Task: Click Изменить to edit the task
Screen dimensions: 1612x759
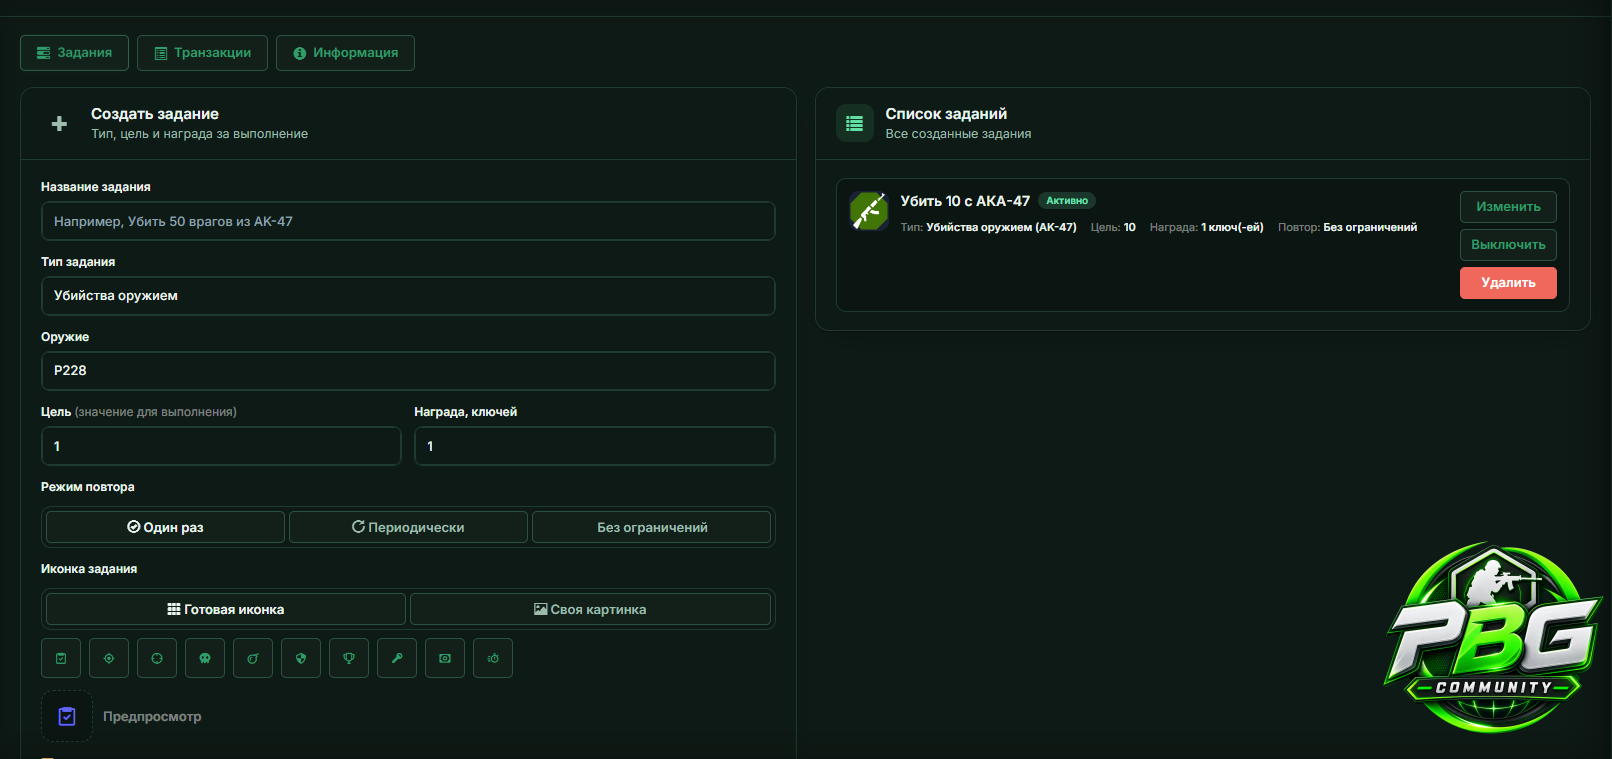Action: pyautogui.click(x=1508, y=207)
